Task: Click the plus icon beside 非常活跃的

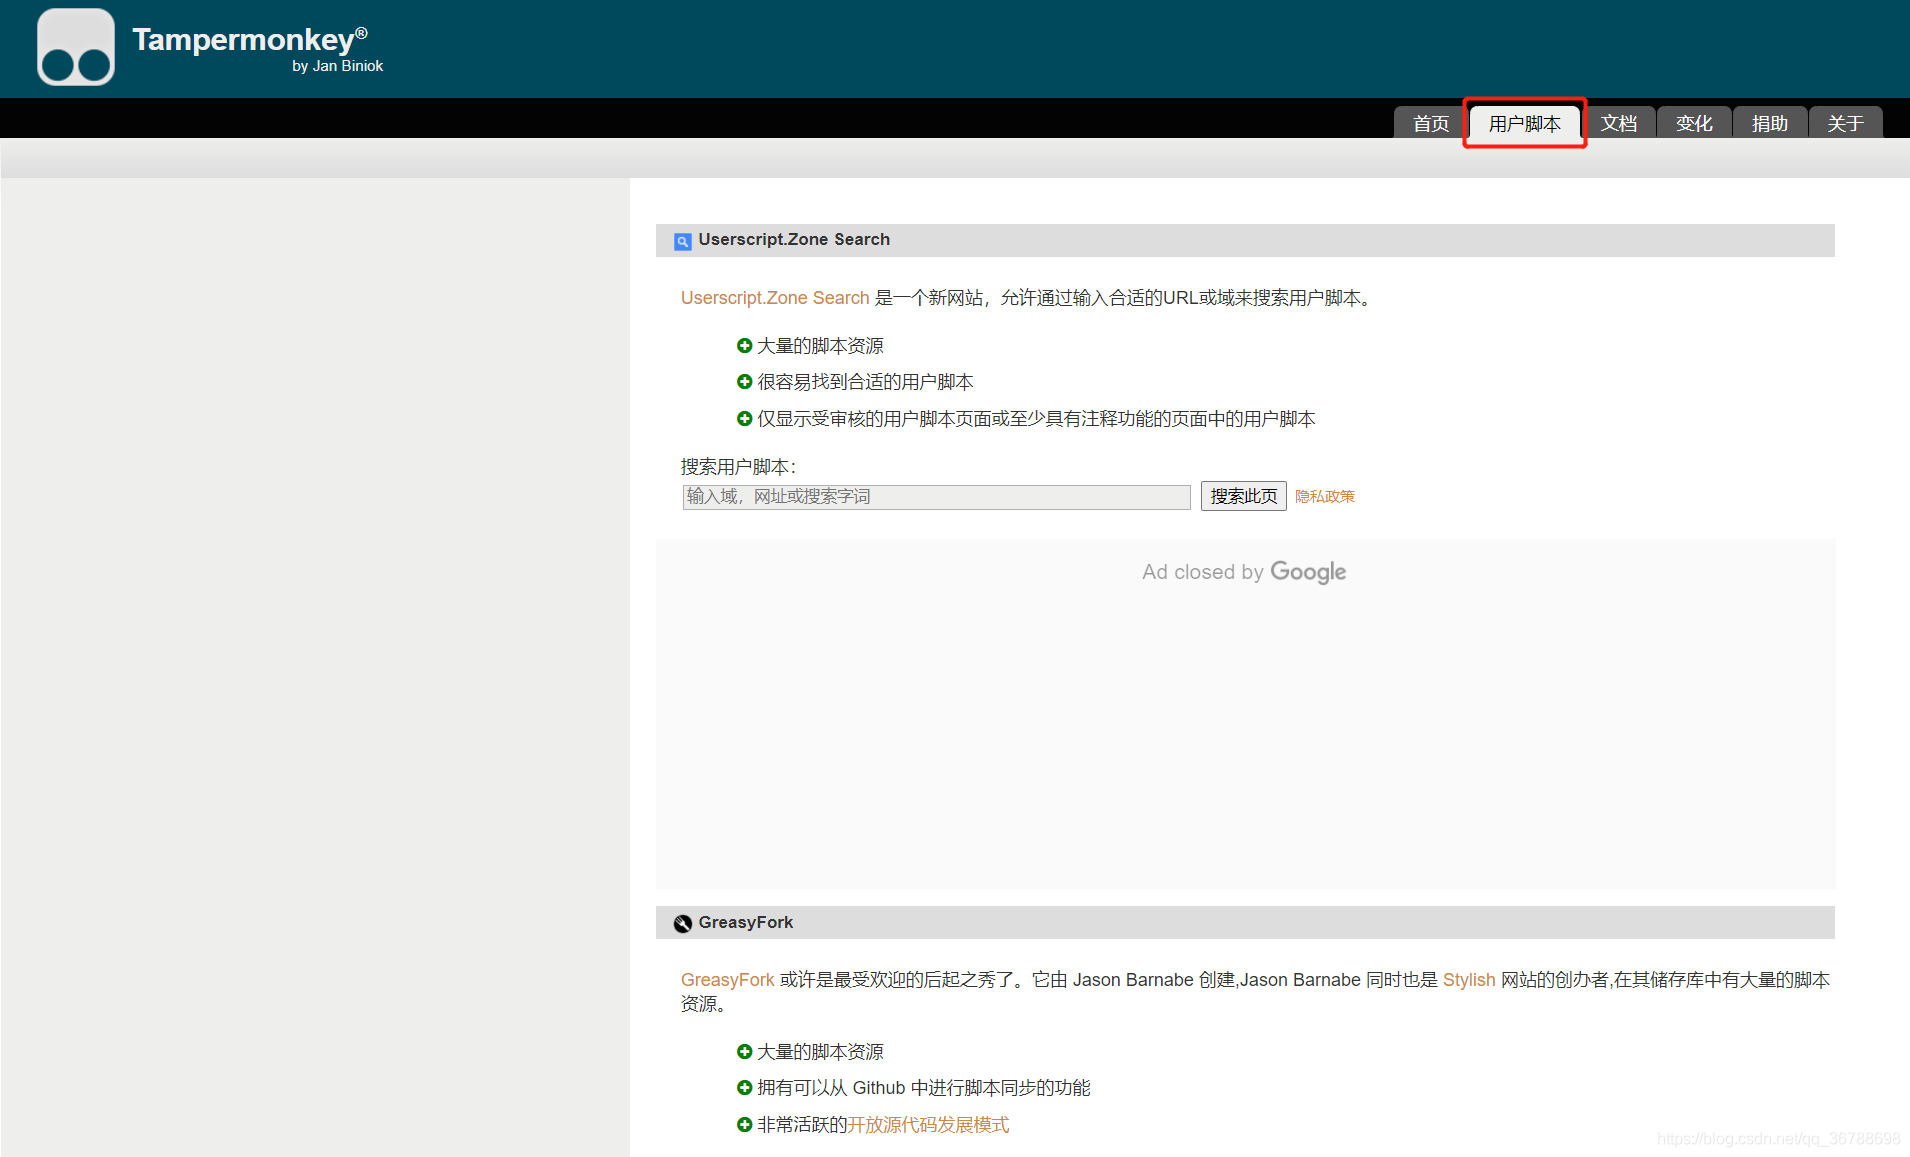Action: tap(744, 1125)
